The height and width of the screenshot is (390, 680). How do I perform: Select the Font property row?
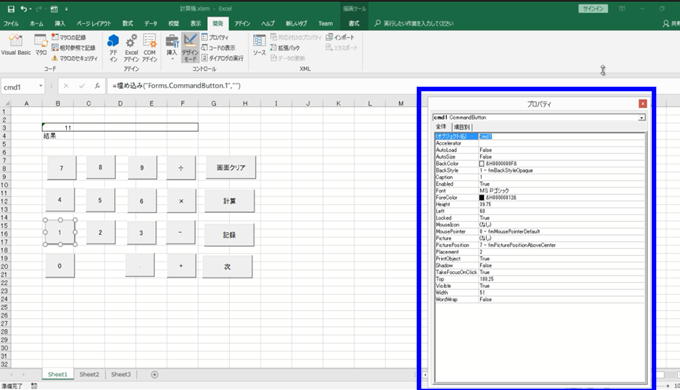[x=539, y=190]
